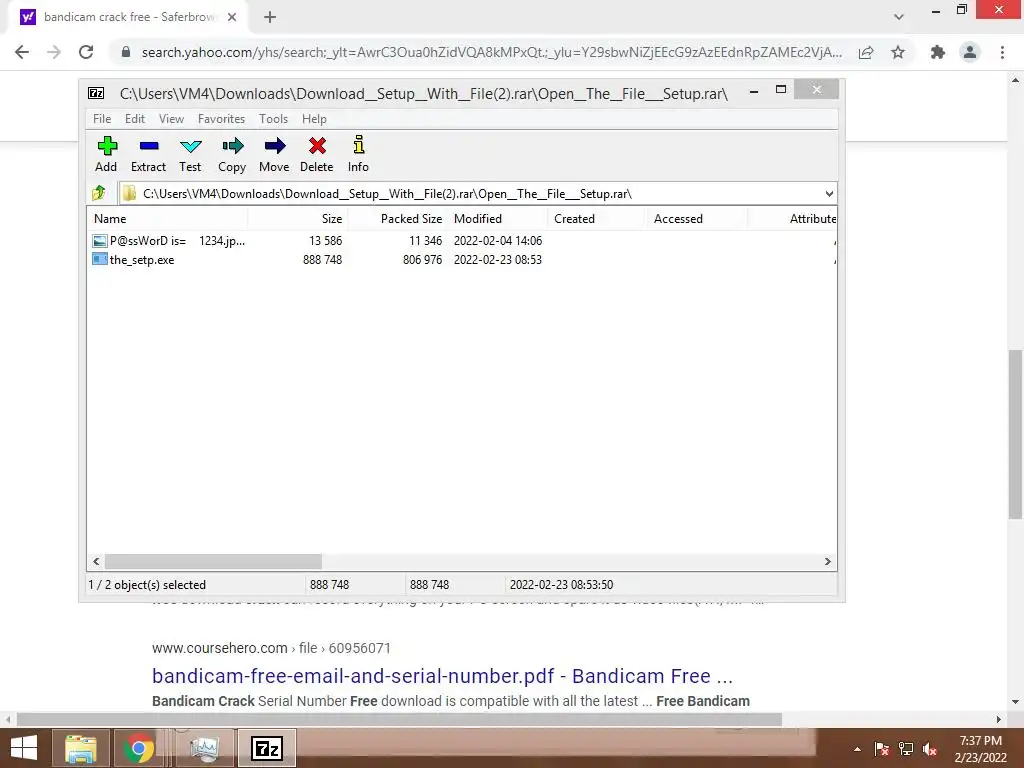Show hidden system tray icons
Image resolution: width=1024 pixels, height=768 pixels.
coord(857,749)
